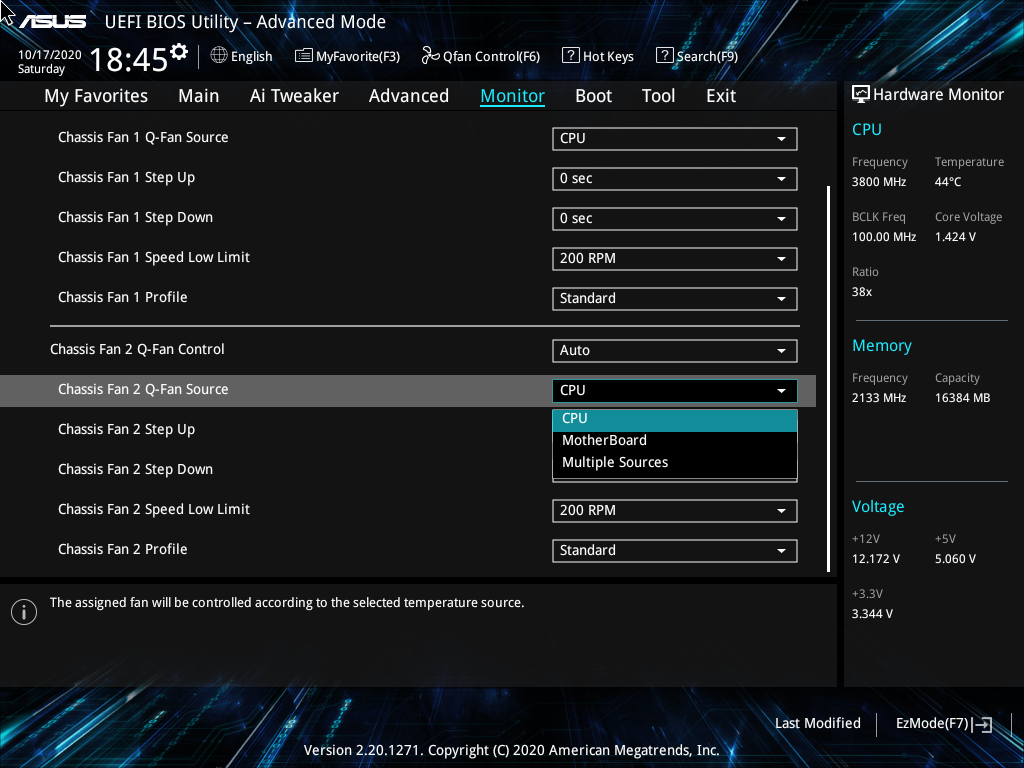Click +5V value 5.060 V
Screen dimensions: 1024x768
tap(955, 560)
